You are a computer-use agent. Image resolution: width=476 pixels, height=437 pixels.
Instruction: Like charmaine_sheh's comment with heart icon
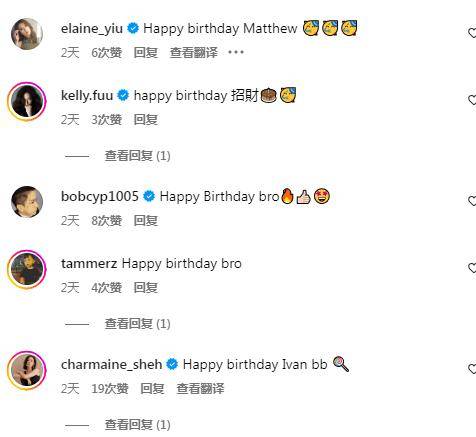click(x=472, y=369)
